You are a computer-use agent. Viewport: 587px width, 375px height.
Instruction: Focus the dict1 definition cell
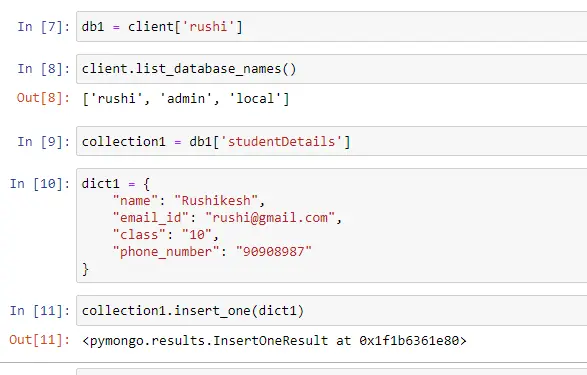pos(332,226)
